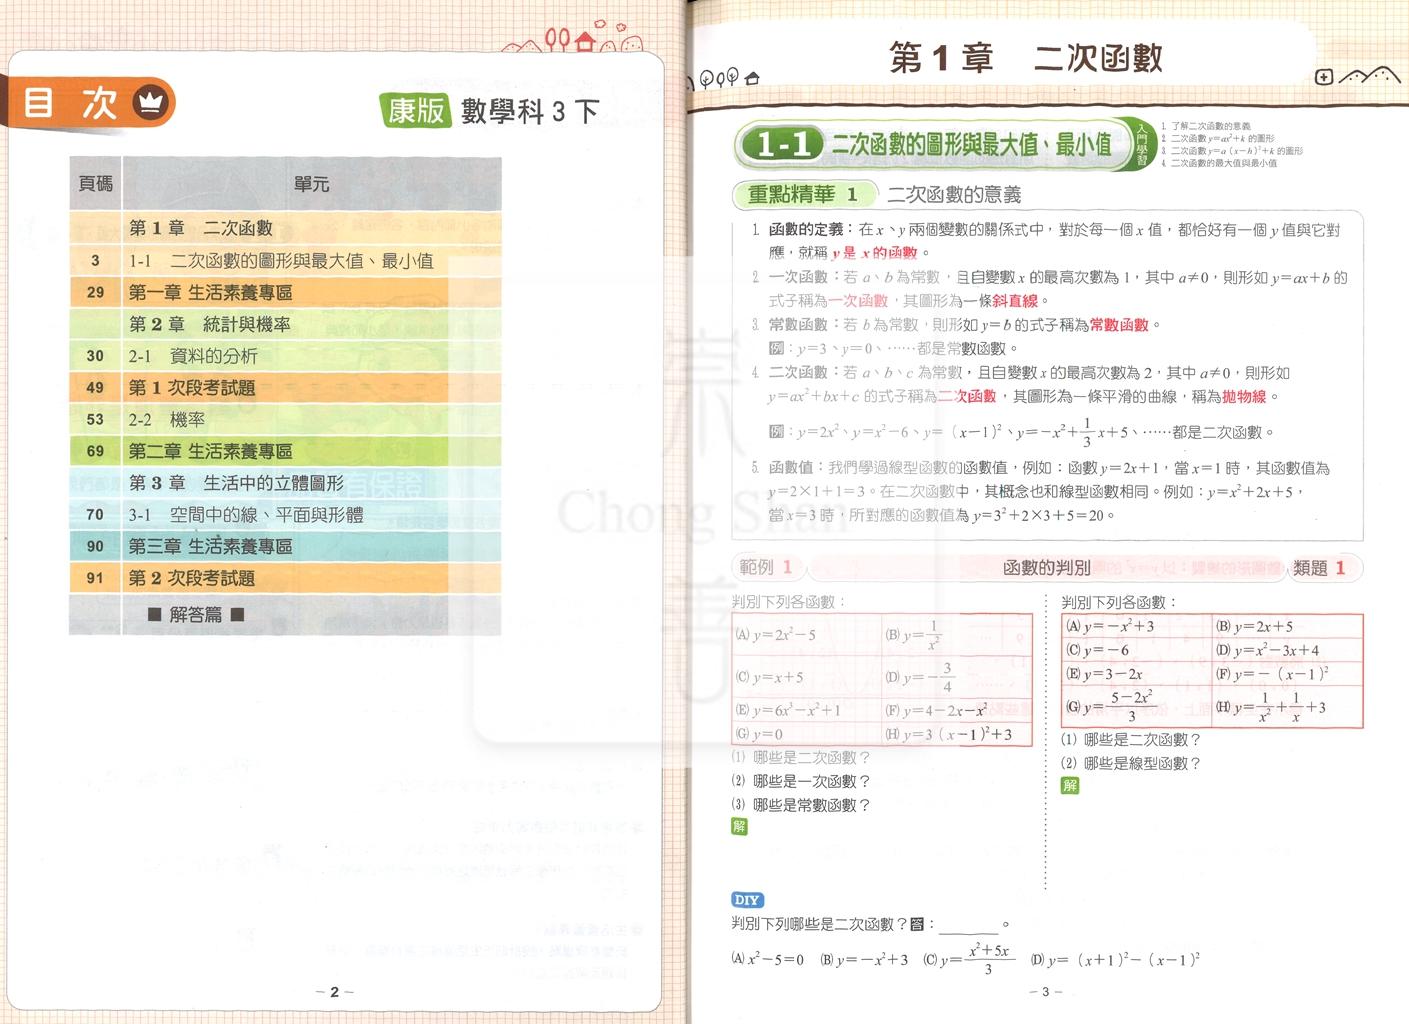Open 第 1 次段考試題 on page 49

click(285, 387)
